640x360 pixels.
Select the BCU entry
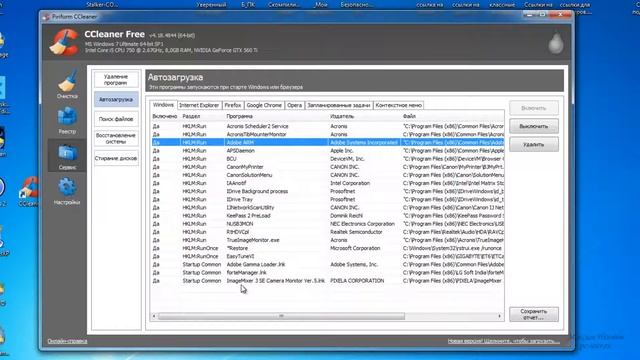327,159
